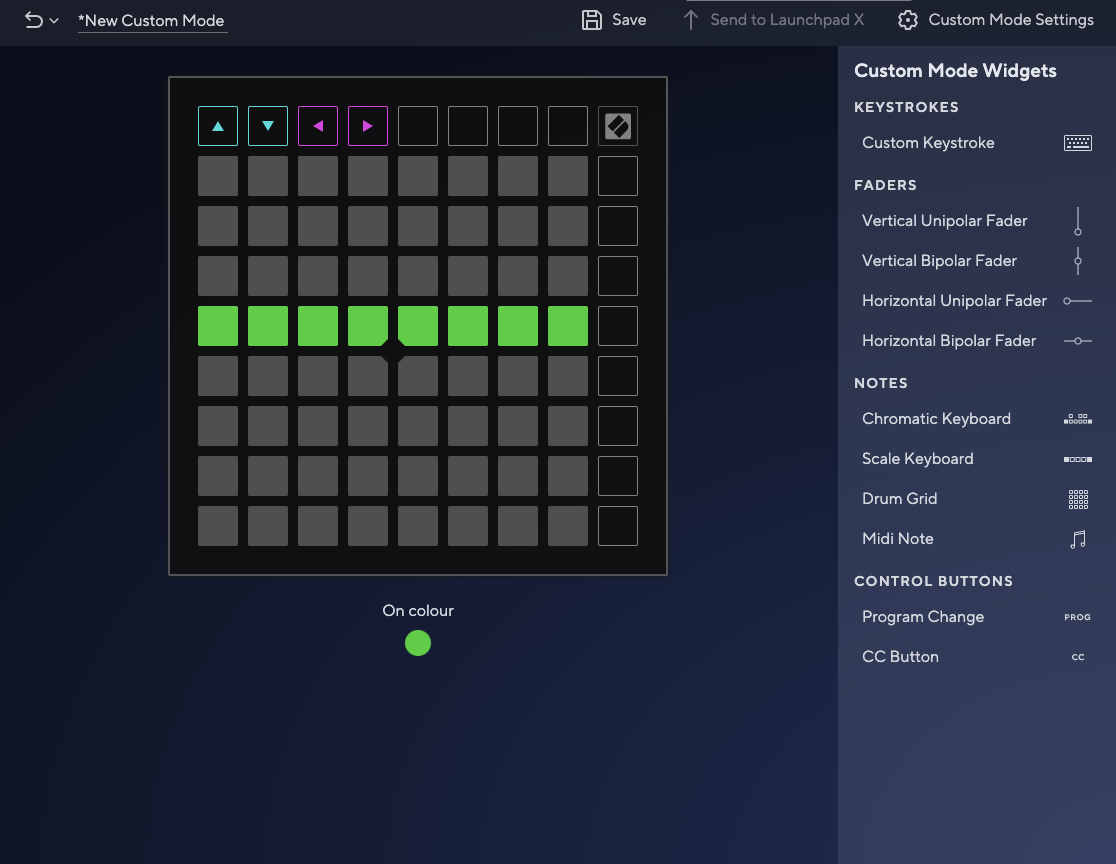Click the up arrow pad button

point(218,126)
